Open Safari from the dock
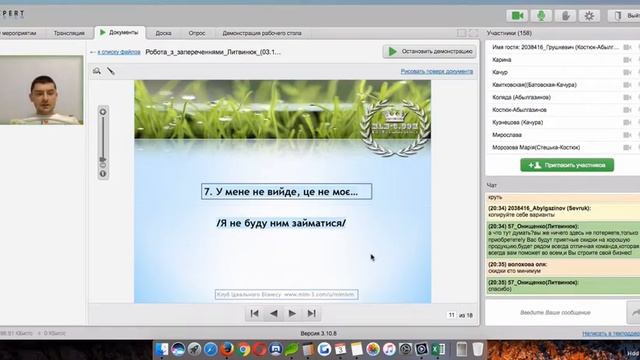Image resolution: width=640 pixels, height=360 pixels. point(211,349)
